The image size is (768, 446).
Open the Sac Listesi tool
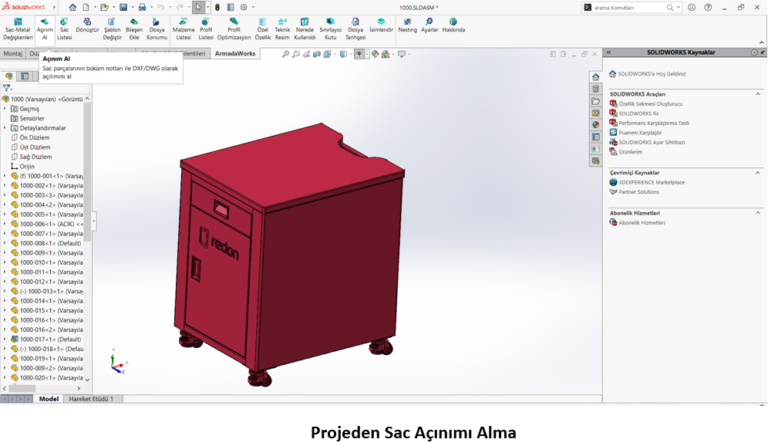64,26
